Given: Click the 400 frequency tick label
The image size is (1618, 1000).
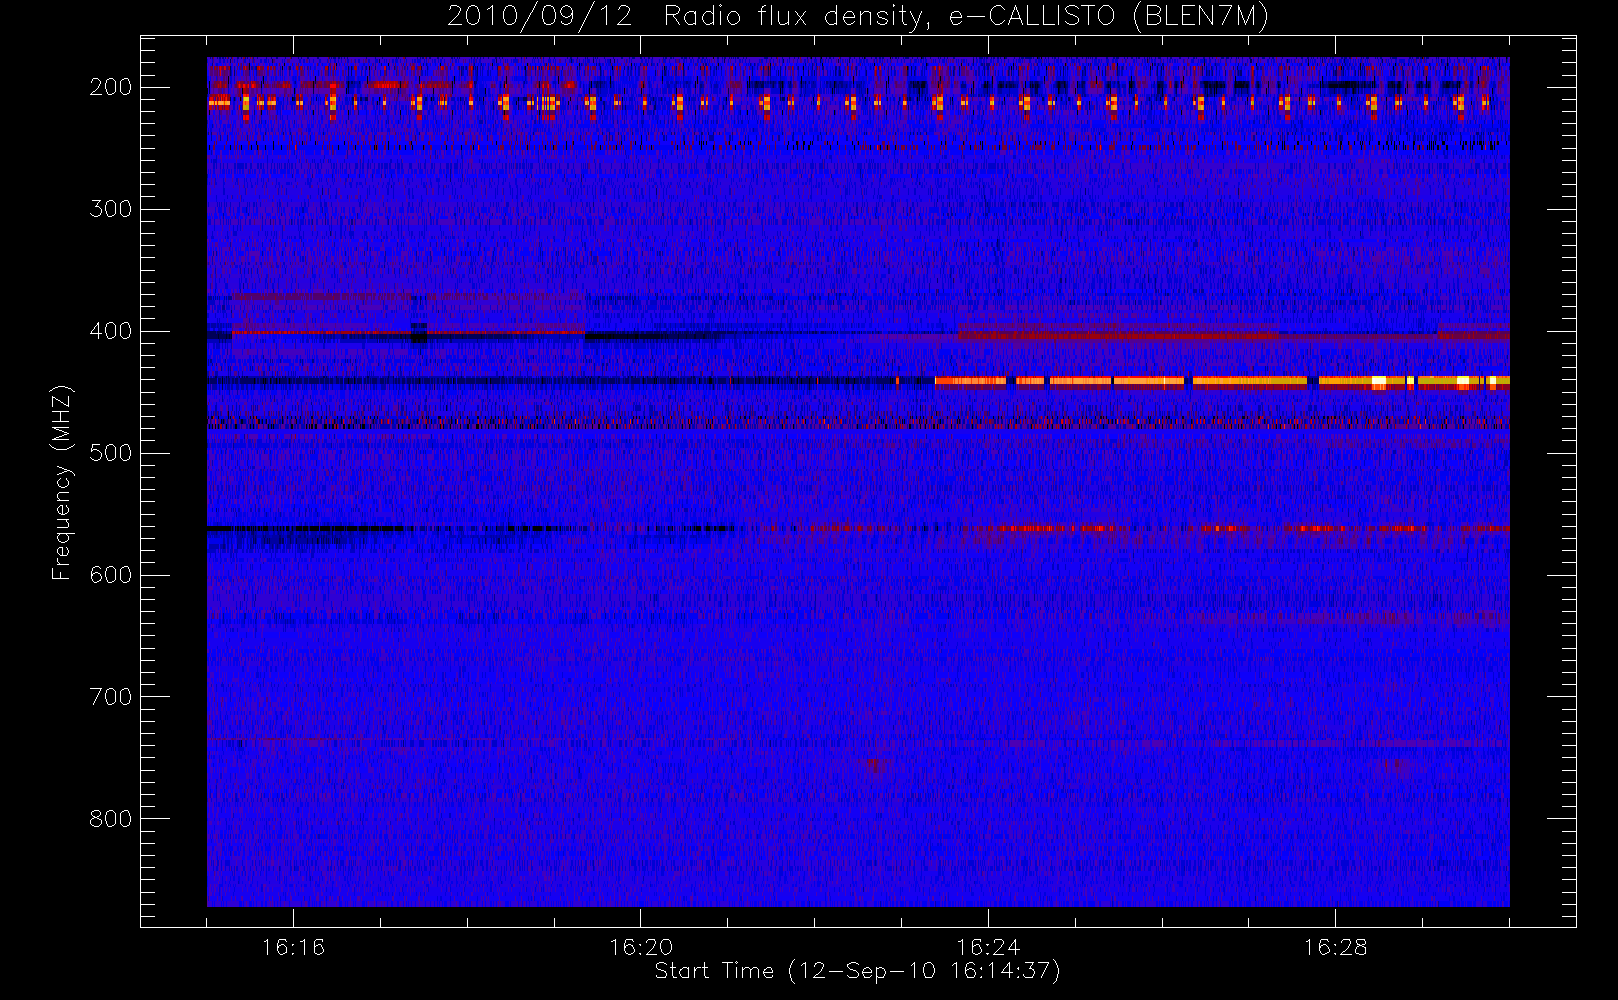Looking at the screenshot, I should tap(111, 331).
